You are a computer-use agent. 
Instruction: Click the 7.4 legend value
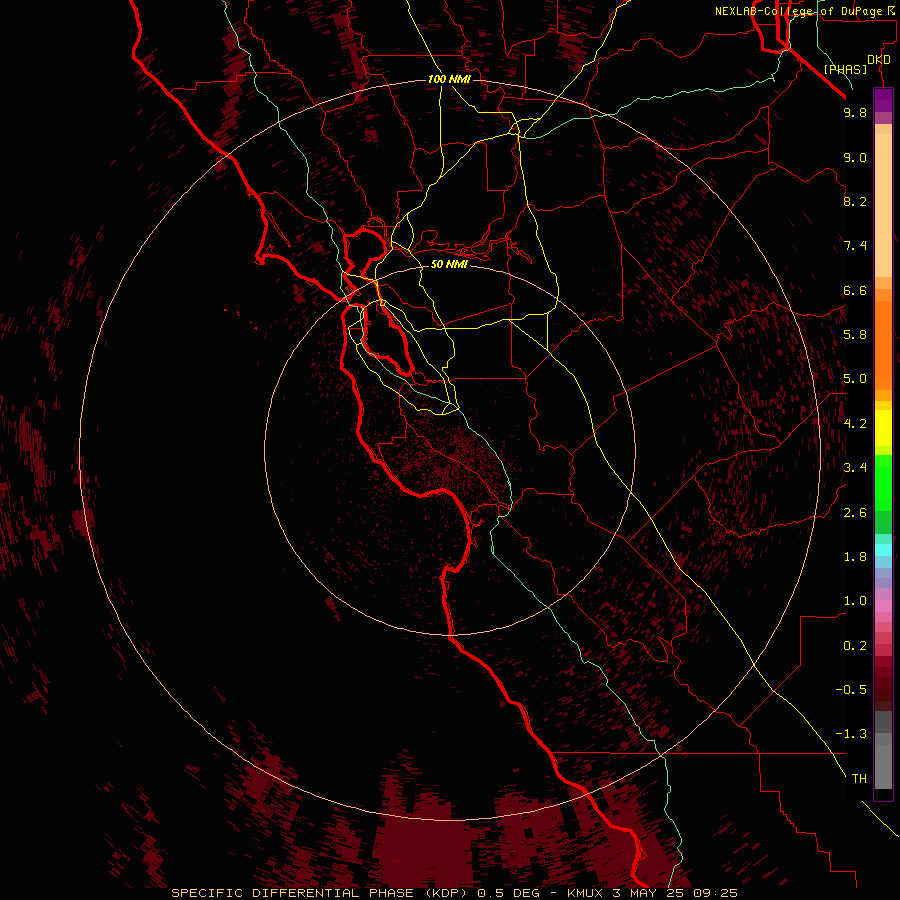tap(855, 246)
